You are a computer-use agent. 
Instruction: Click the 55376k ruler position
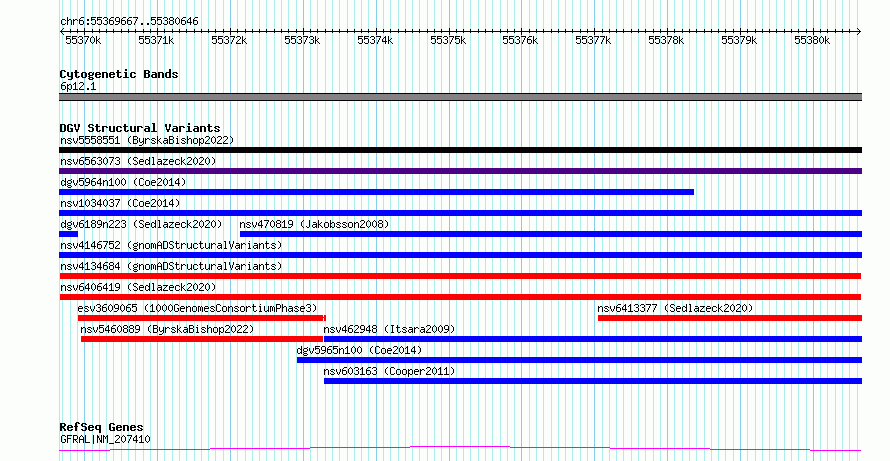point(520,40)
